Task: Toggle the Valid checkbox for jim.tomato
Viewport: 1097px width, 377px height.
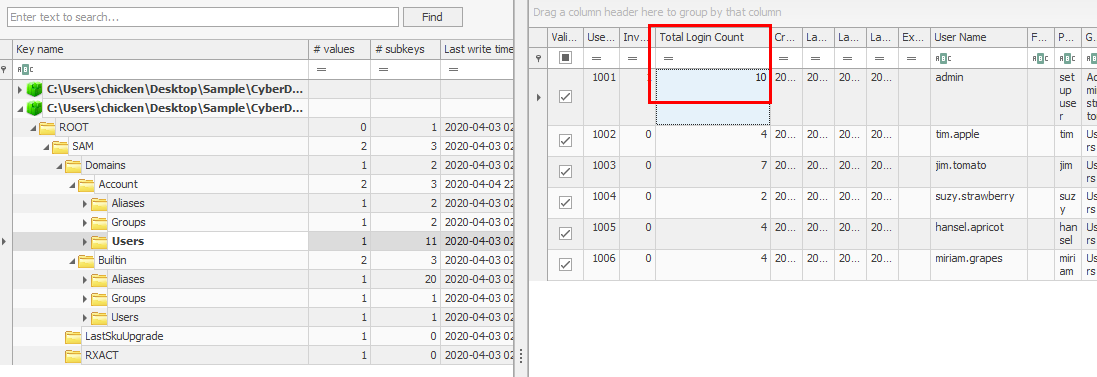Action: coord(565,172)
